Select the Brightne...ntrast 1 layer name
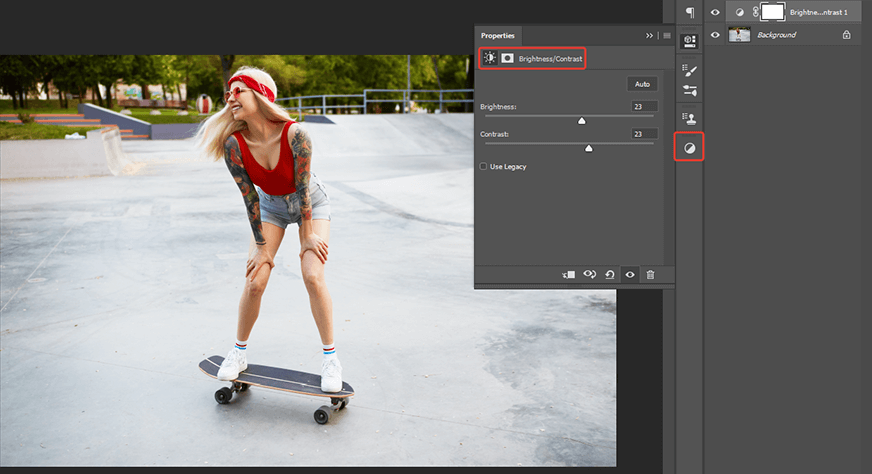Image resolution: width=872 pixels, height=474 pixels. [819, 12]
